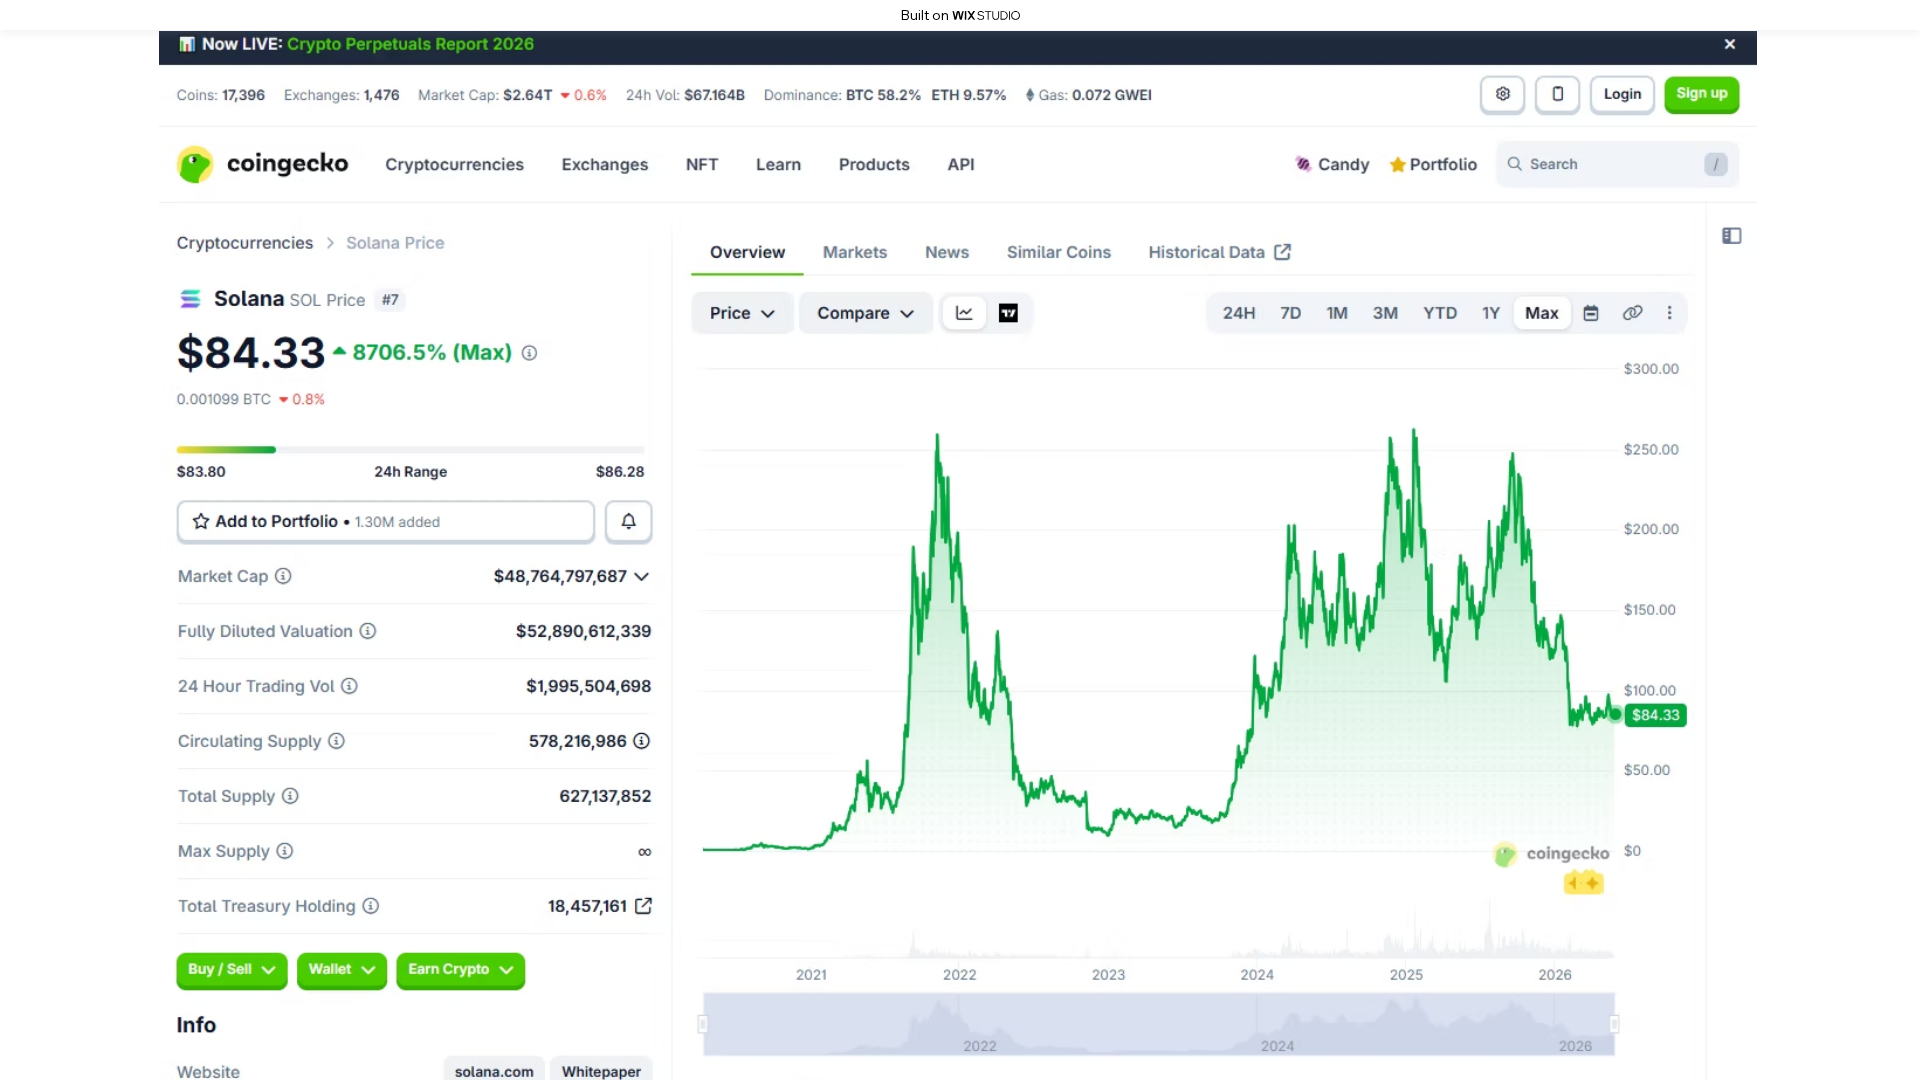Open the Exchanges nav menu
This screenshot has width=1920, height=1080.
604,164
